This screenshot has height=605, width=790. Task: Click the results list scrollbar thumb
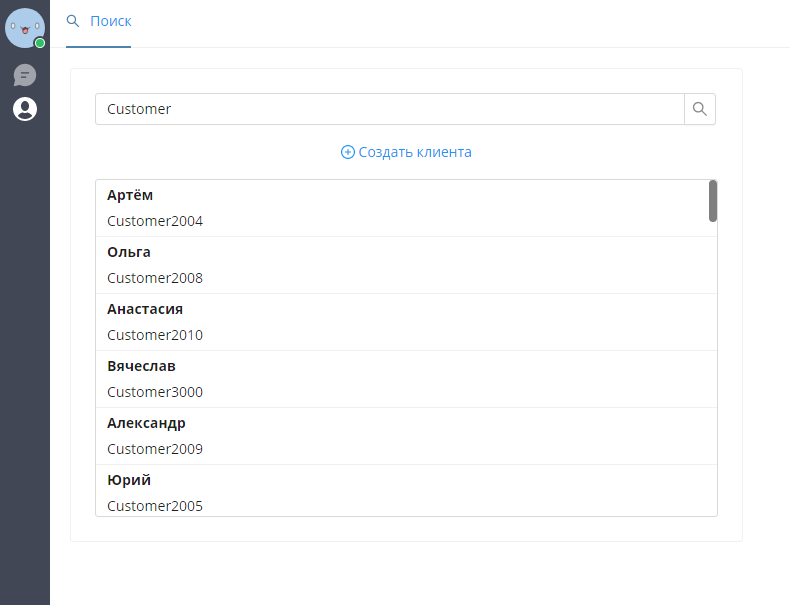coord(712,201)
